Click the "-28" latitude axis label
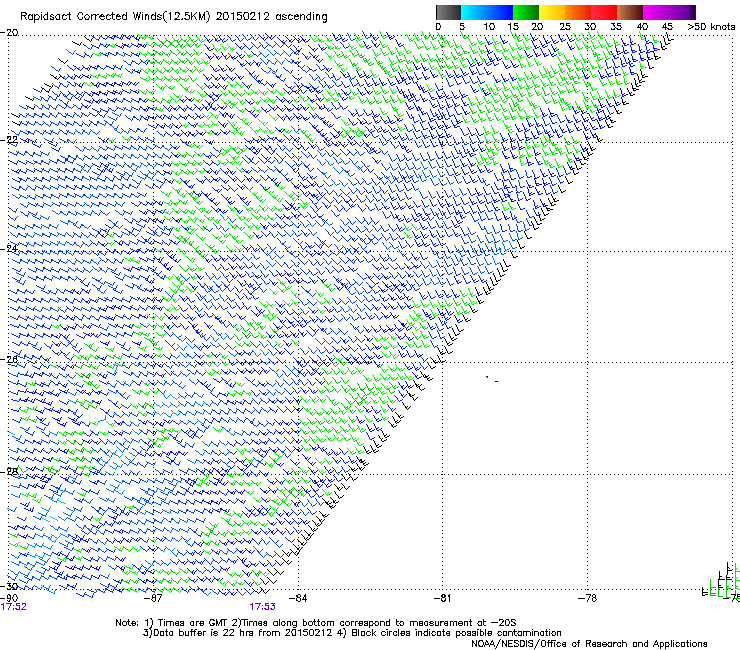Viewport: 740px width, 650px height. (9, 471)
